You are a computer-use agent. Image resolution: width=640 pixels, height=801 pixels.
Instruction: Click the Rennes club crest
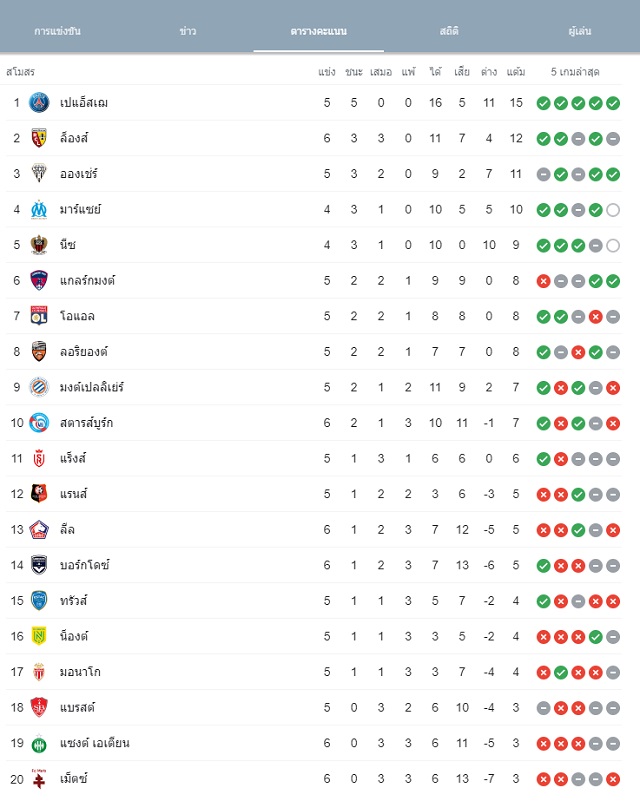coord(39,494)
